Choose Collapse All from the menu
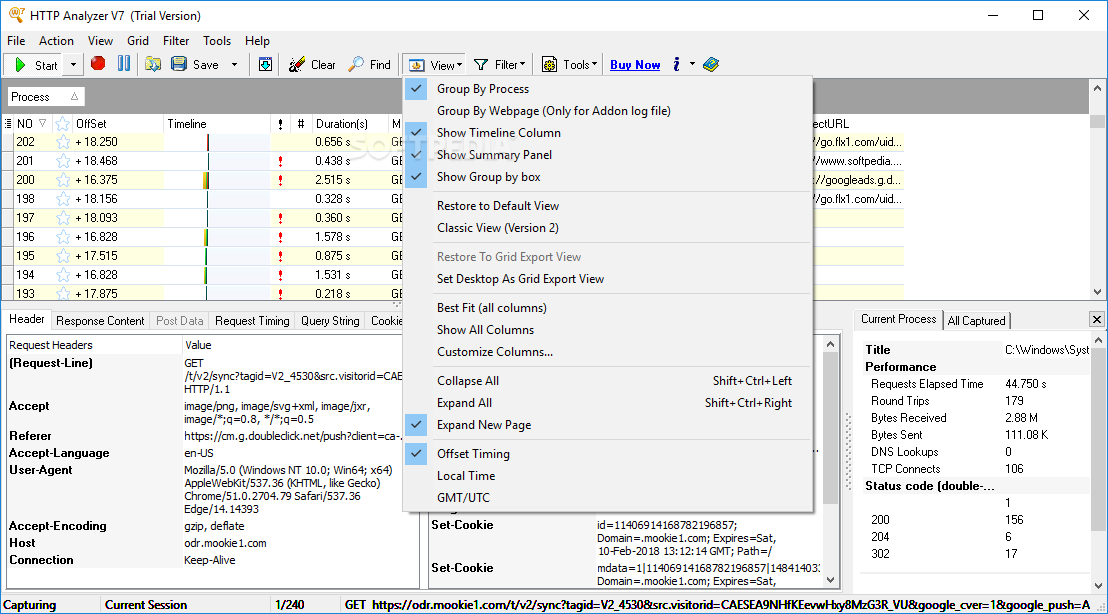This screenshot has width=1108, height=614. tap(468, 381)
